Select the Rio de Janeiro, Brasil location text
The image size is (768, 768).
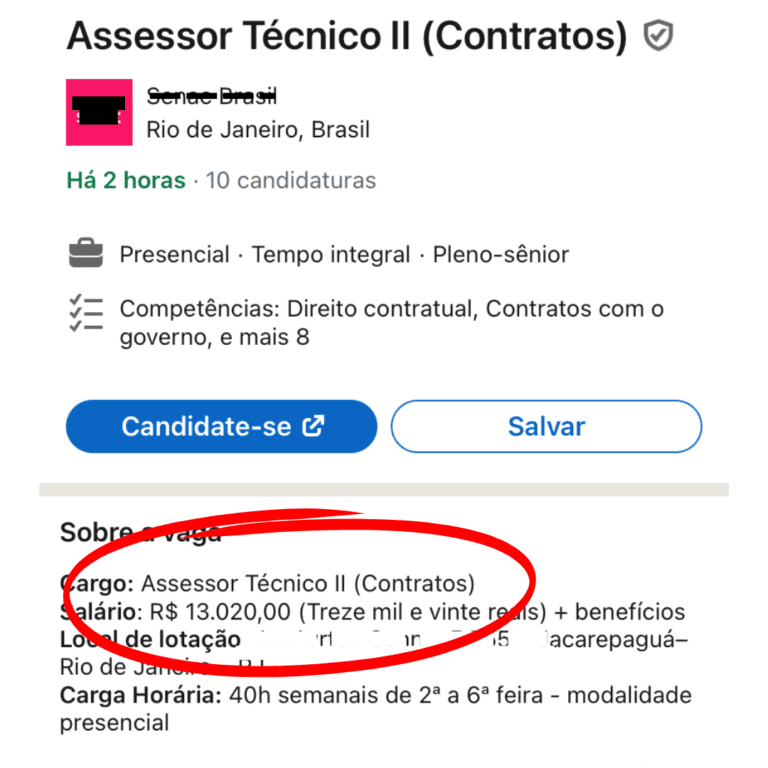pyautogui.click(x=258, y=130)
